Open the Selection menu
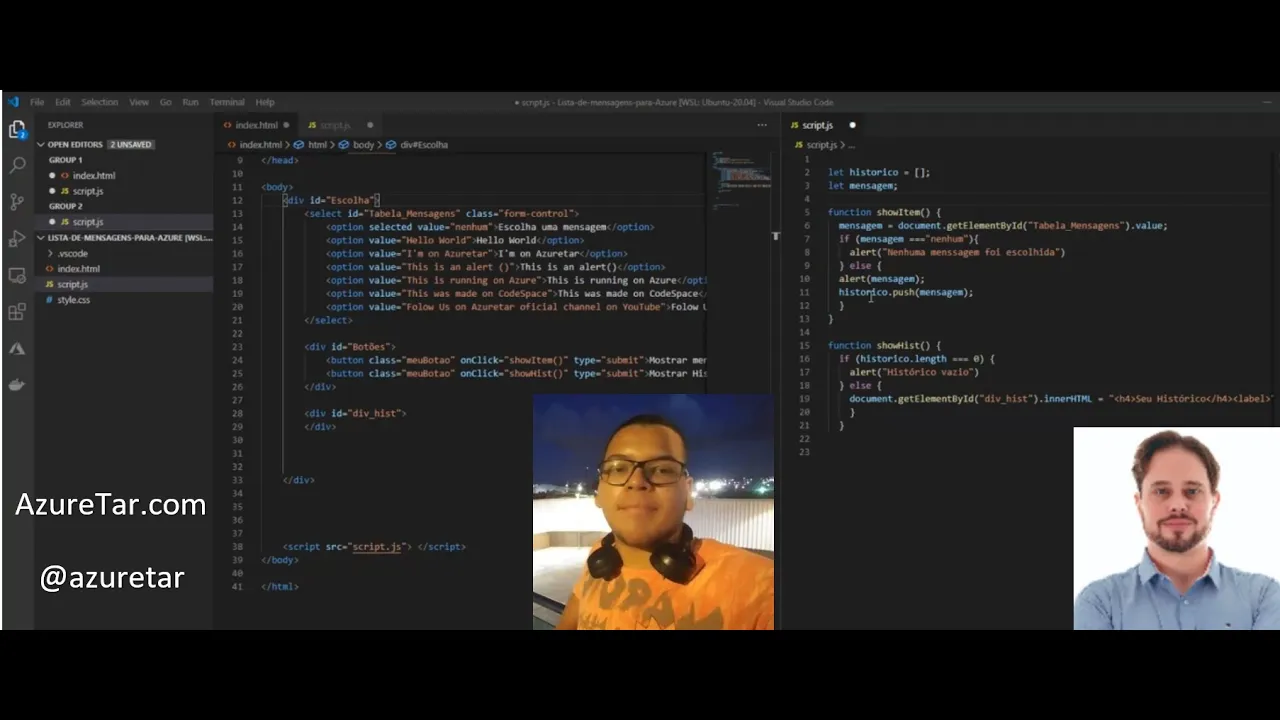Screen dimensions: 1280x720 99,102
